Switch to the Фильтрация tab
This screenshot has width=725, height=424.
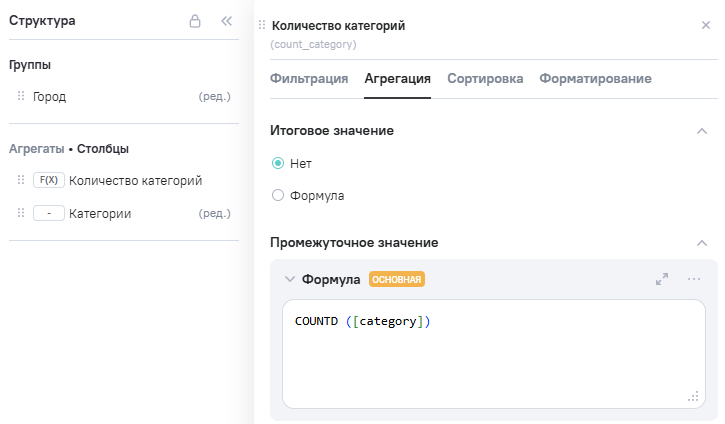(309, 79)
